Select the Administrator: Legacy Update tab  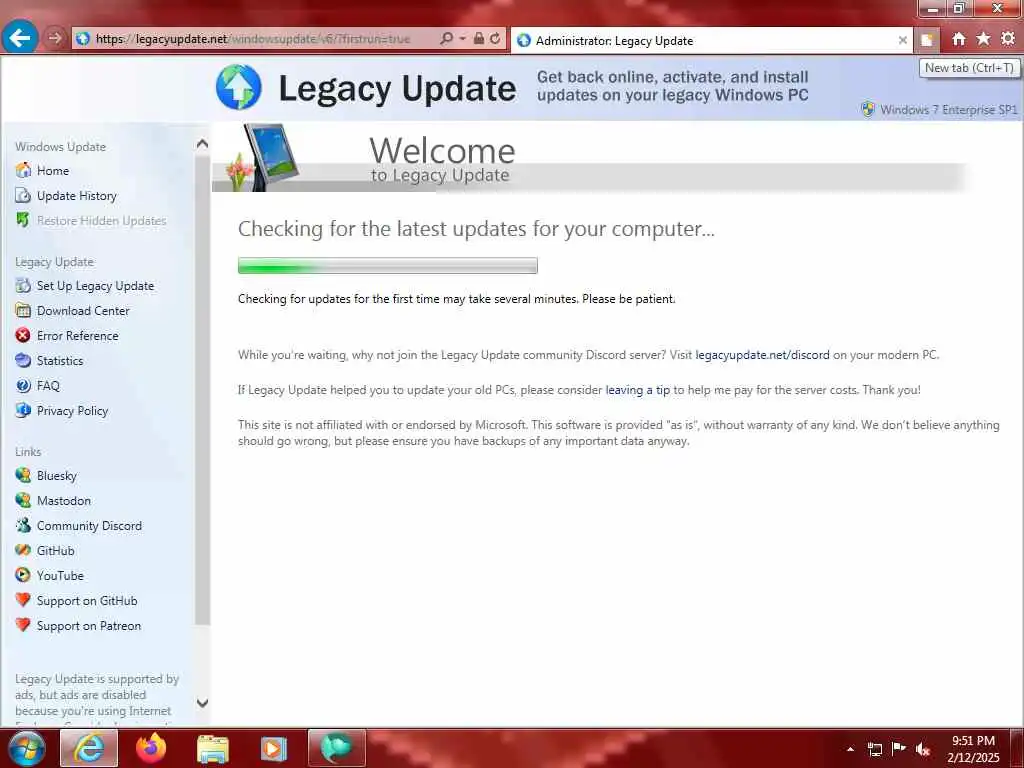(x=711, y=40)
